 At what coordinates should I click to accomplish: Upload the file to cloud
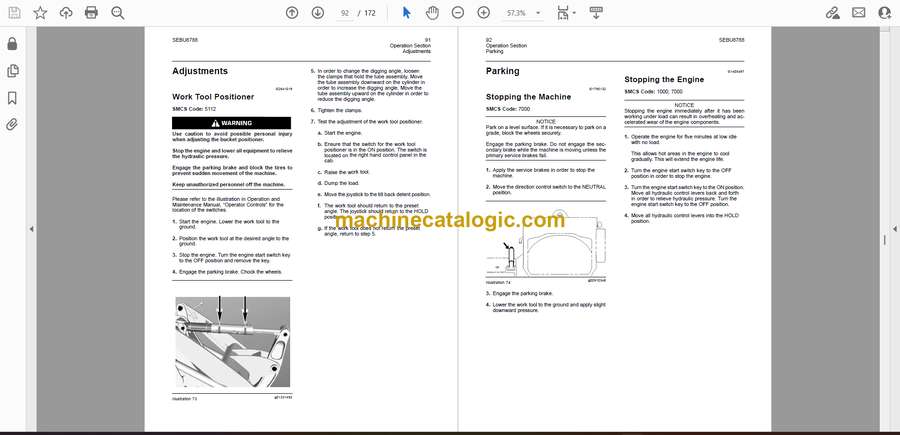point(66,13)
